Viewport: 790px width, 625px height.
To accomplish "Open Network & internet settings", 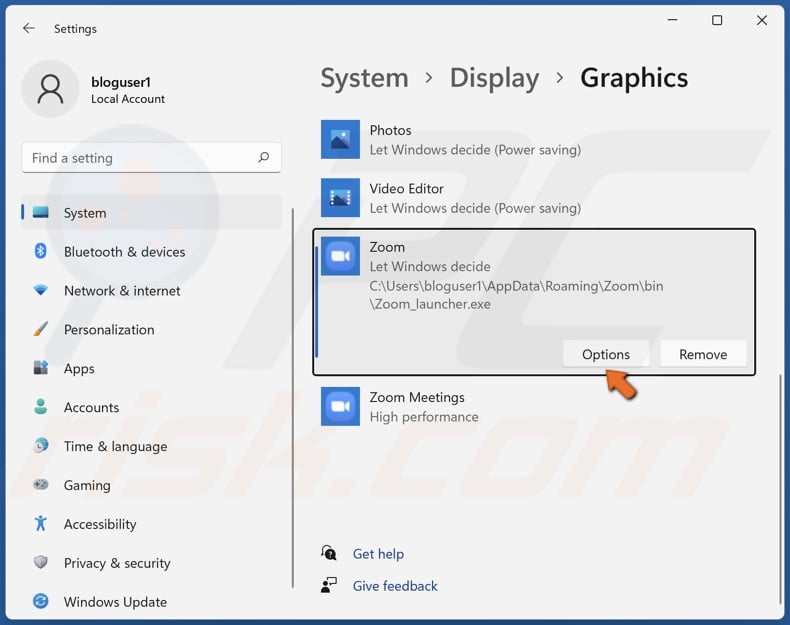I will [152, 291].
